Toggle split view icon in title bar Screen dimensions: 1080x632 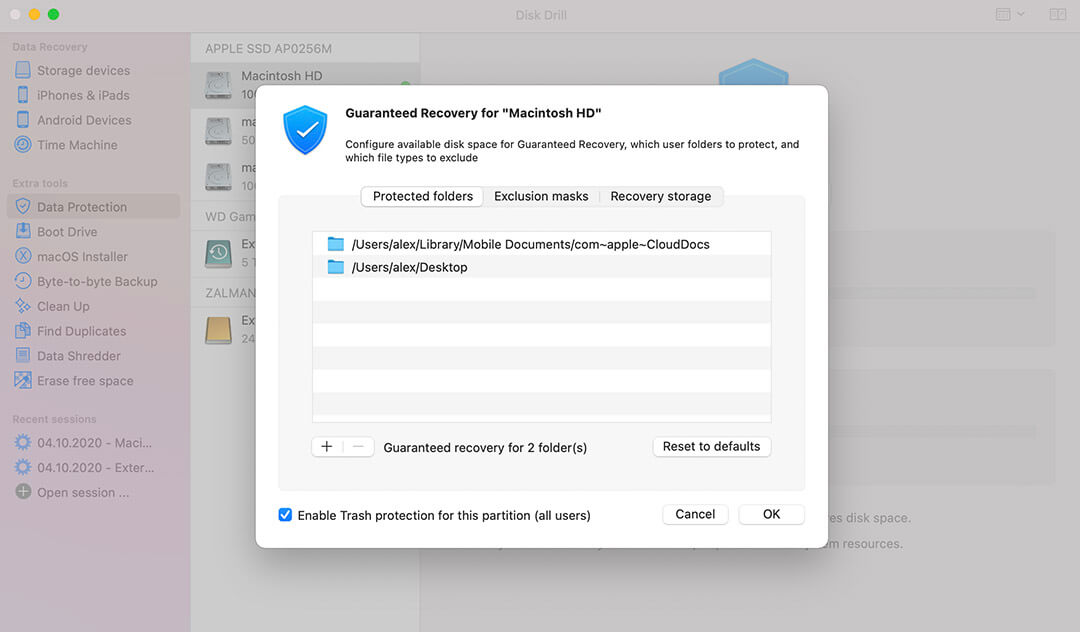point(1057,14)
